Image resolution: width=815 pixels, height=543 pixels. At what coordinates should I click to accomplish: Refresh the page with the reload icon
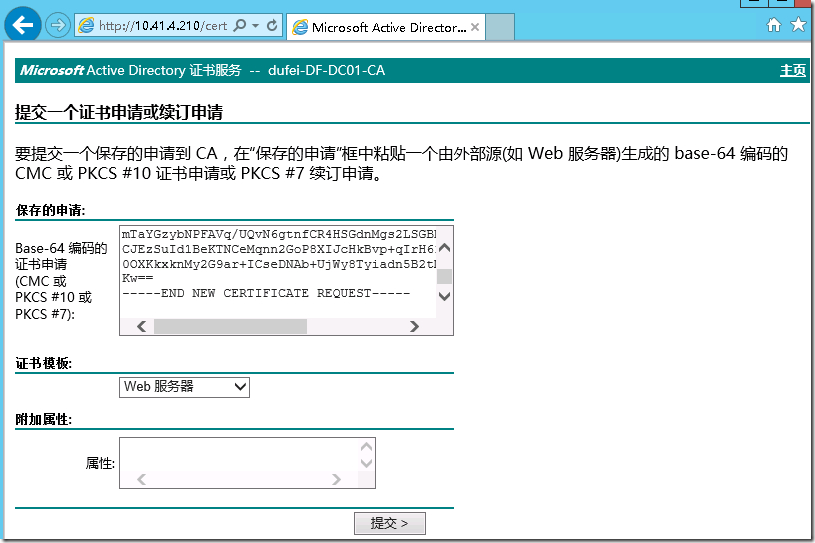click(272, 25)
